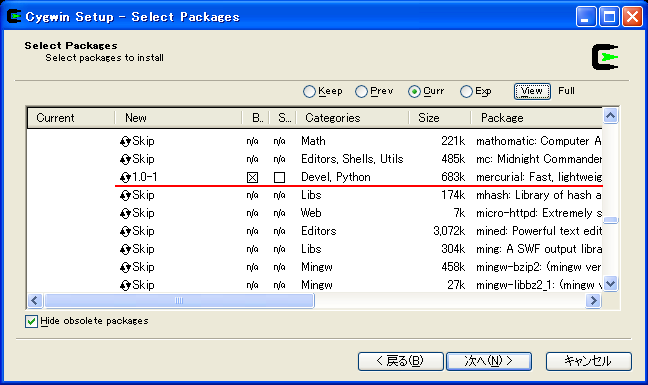Uncheck the mercurial binary checkbox
This screenshot has height=385, width=648.
point(252,178)
